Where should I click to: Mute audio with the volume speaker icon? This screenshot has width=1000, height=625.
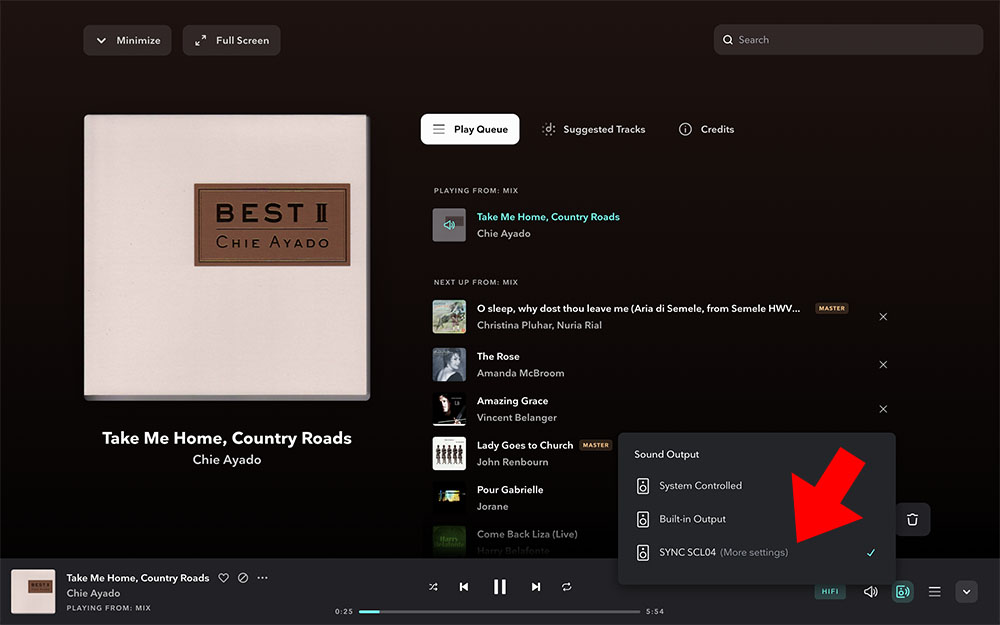point(870,591)
